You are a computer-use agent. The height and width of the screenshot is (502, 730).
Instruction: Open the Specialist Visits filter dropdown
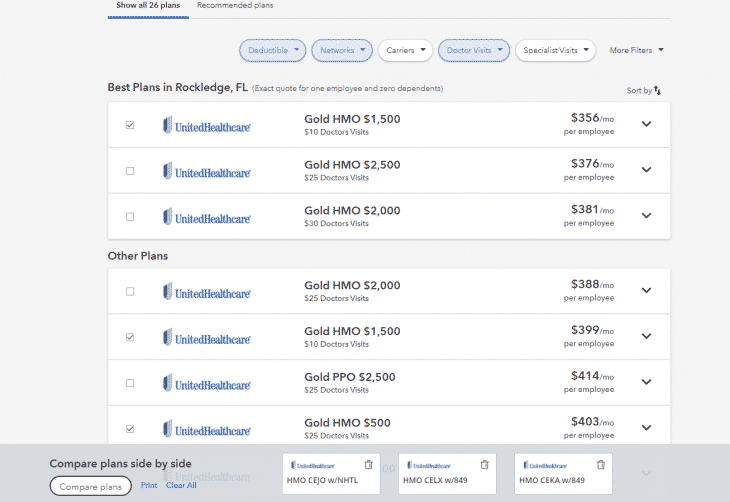pos(555,50)
